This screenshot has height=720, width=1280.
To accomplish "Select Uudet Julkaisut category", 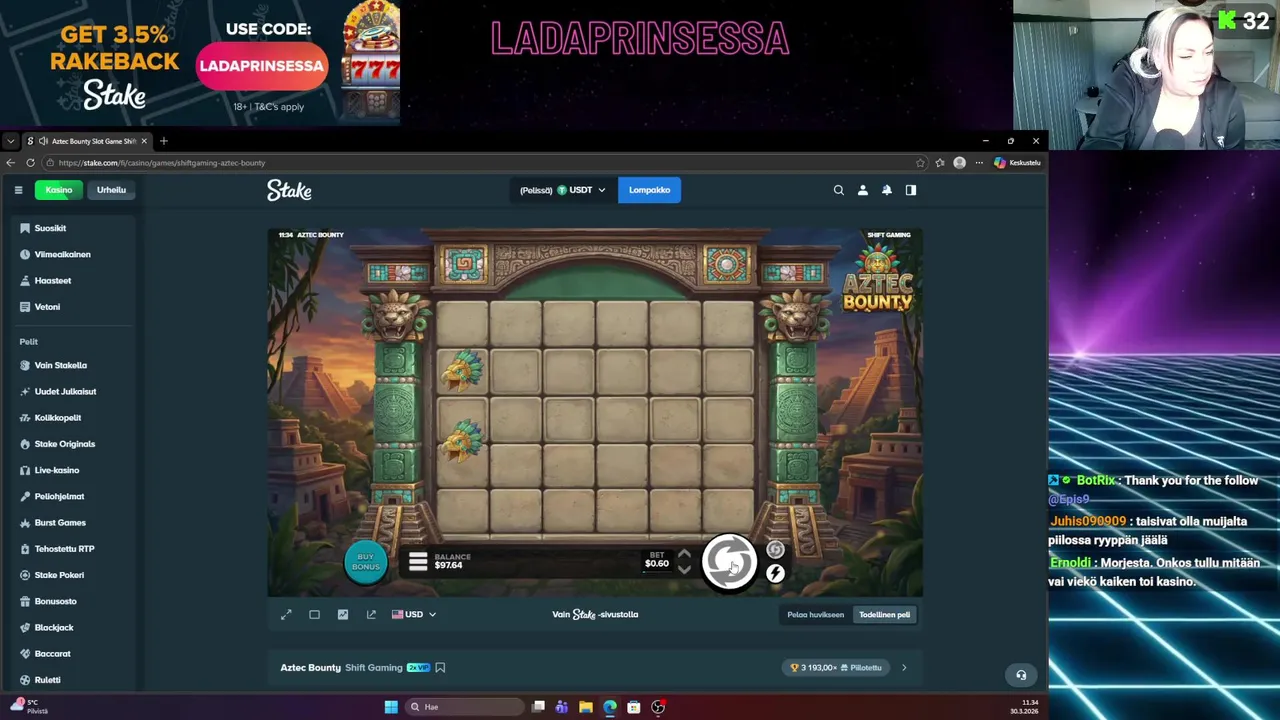I will click(75, 391).
